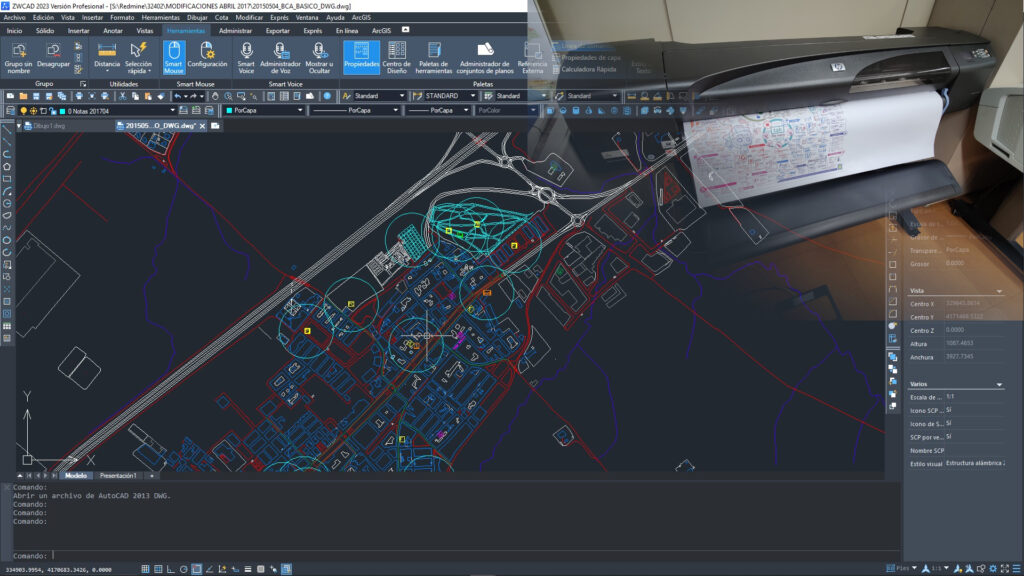The image size is (1024, 576).
Task: Open the Dibujar menu
Action: [x=197, y=18]
